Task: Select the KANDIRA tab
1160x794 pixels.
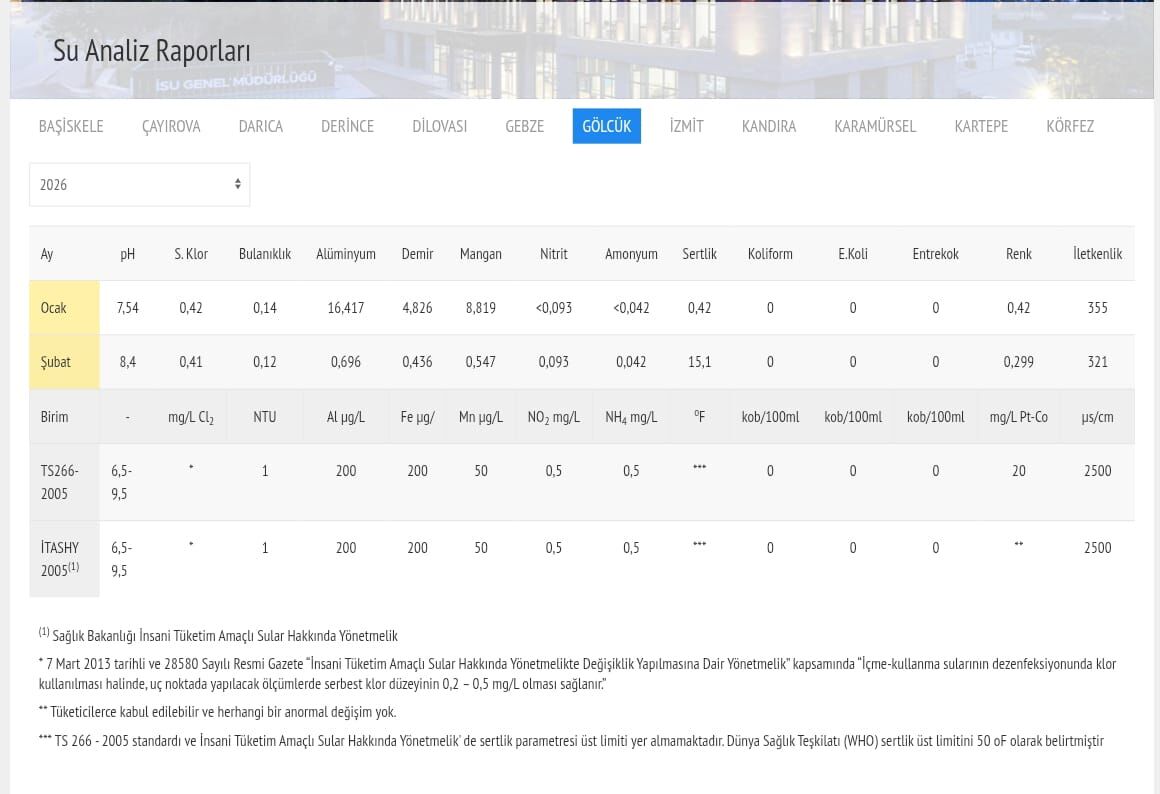Action: click(768, 126)
